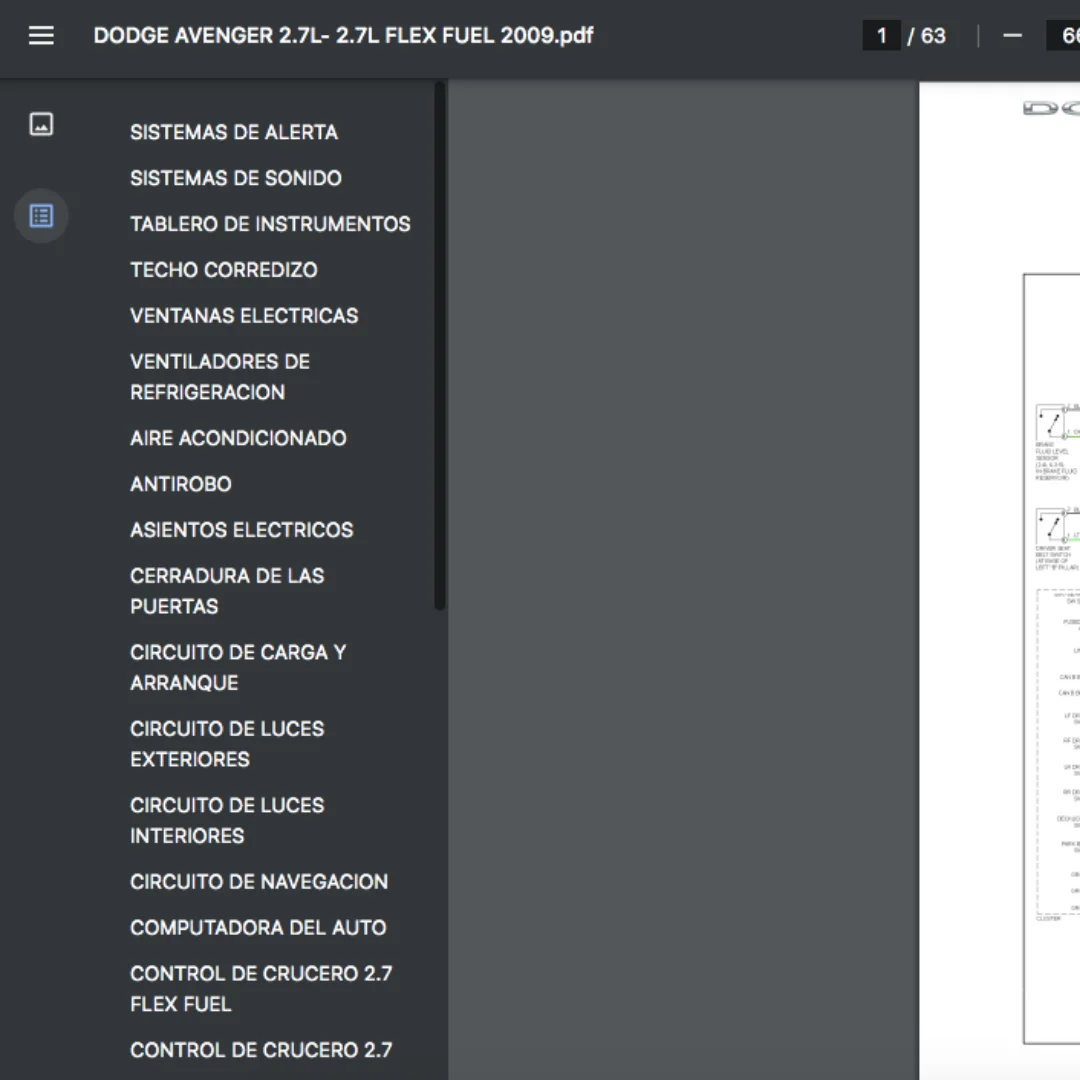
Task: Zoom out with the minus icon
Action: click(x=1012, y=35)
